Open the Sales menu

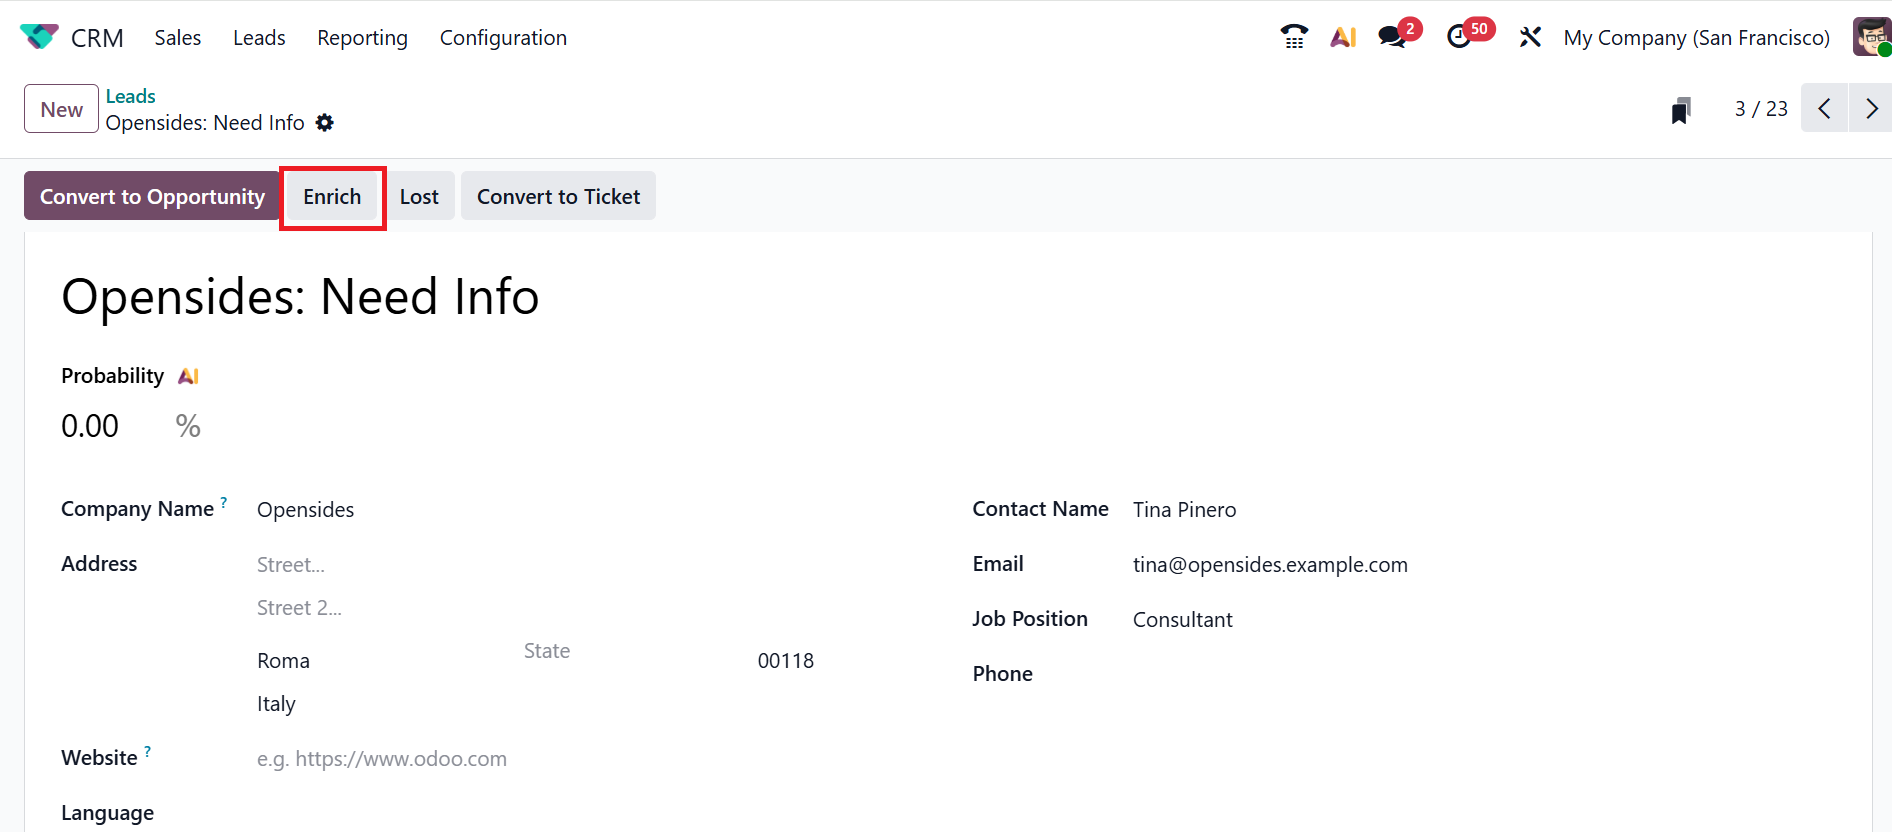(x=177, y=37)
